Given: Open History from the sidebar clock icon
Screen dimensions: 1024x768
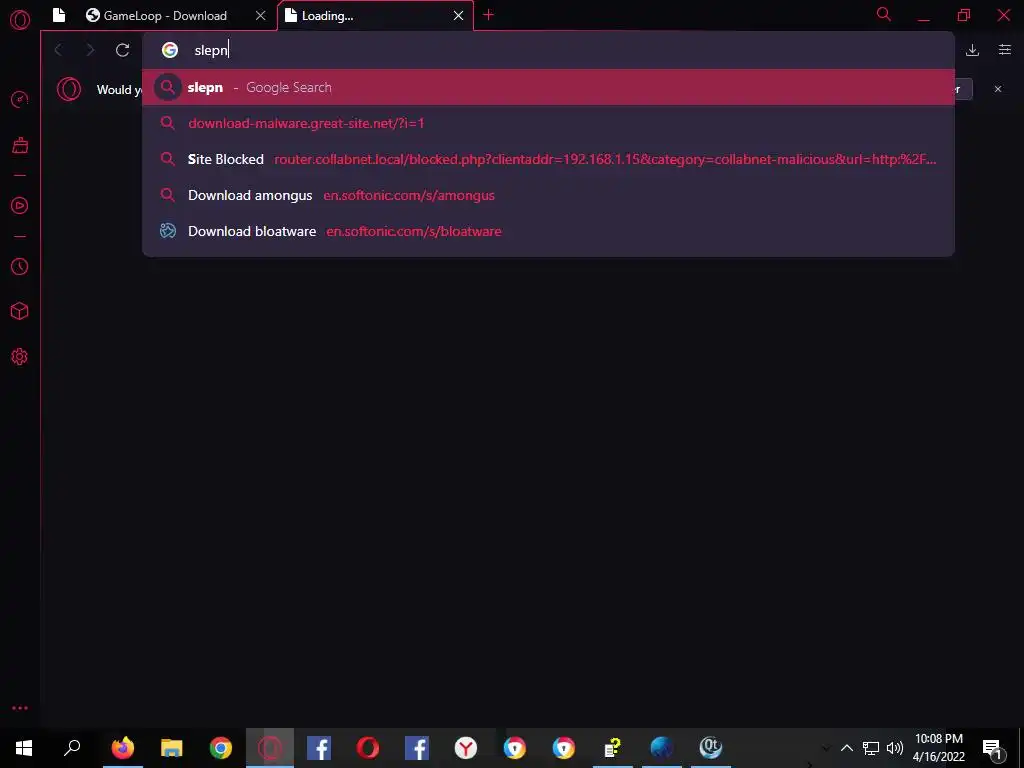Looking at the screenshot, I should pyautogui.click(x=20, y=266).
